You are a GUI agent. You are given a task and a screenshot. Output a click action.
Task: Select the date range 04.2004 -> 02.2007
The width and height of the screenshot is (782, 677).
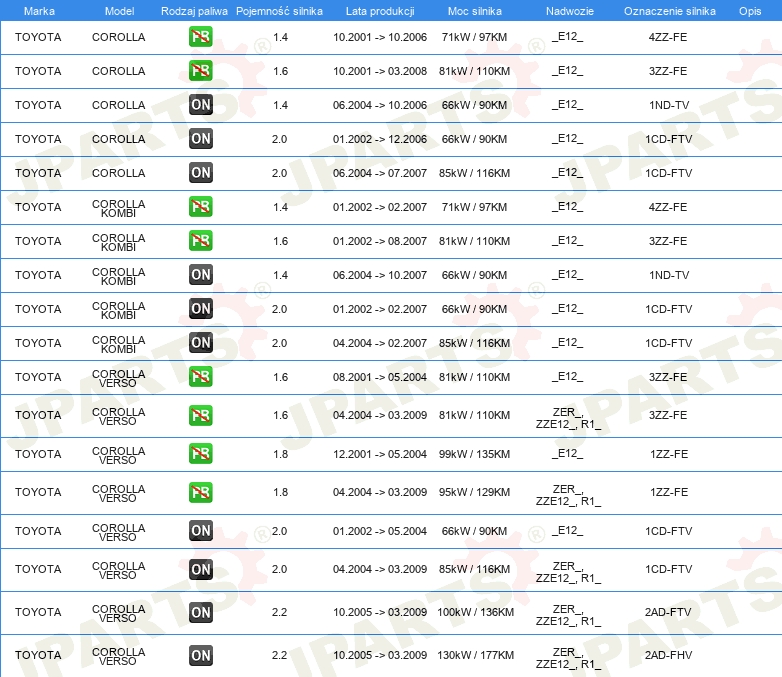click(x=380, y=342)
